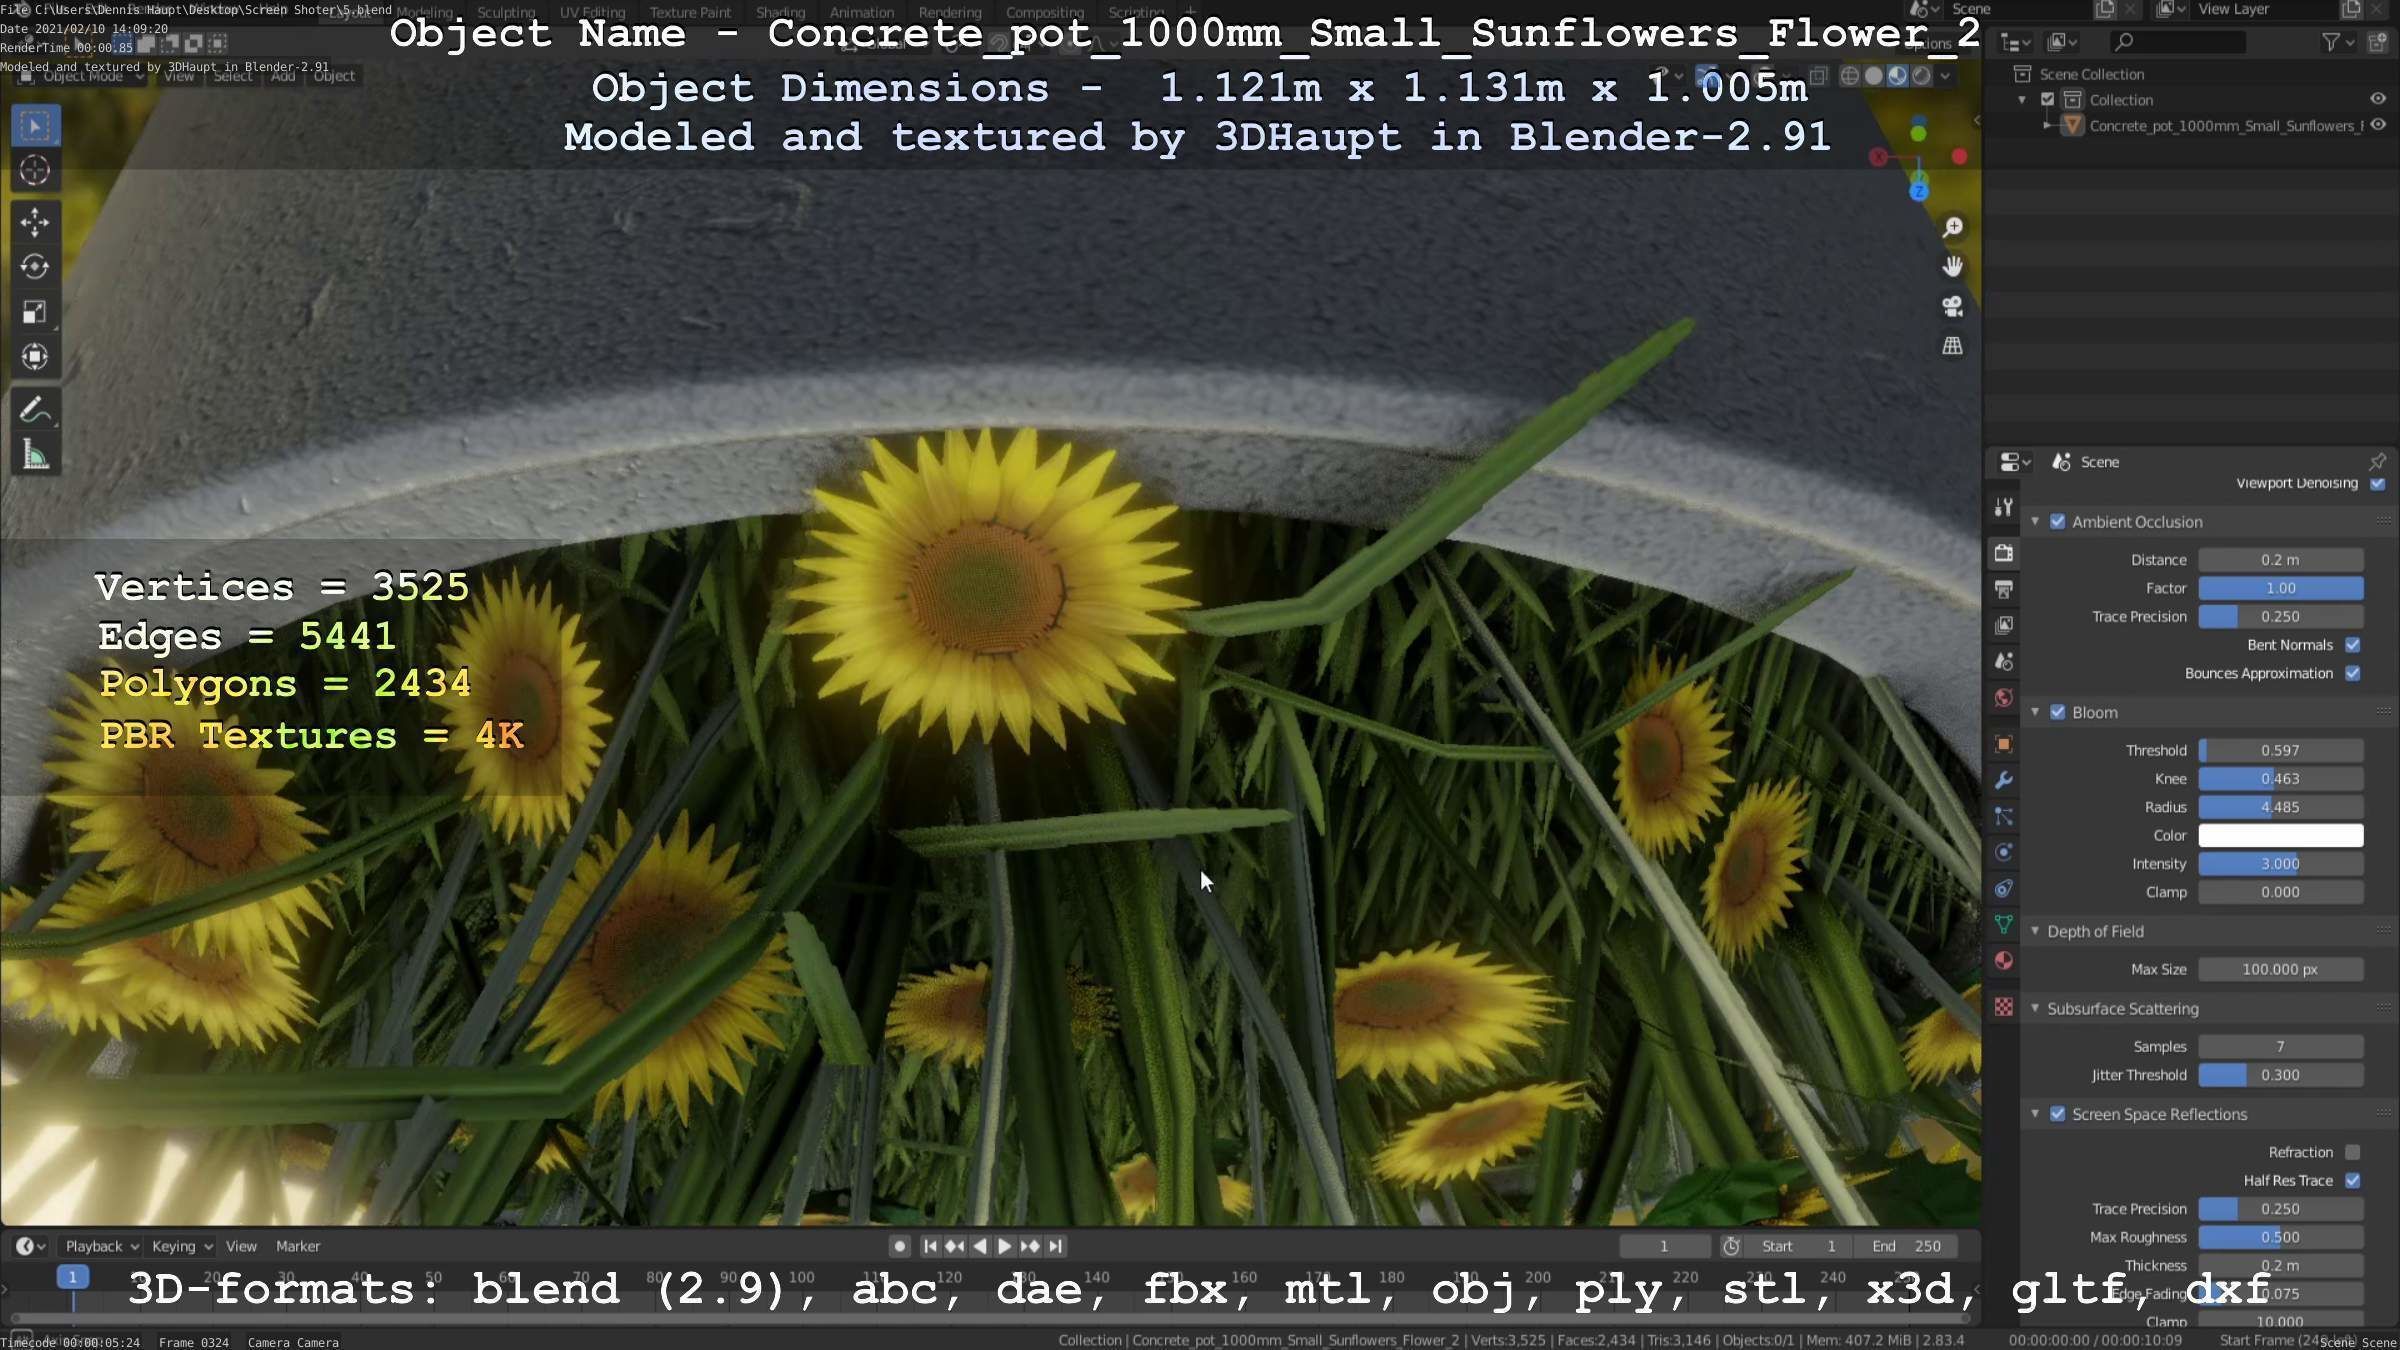Open the Physics properties tab
Screen dimensions: 2400x1350
click(2004, 852)
